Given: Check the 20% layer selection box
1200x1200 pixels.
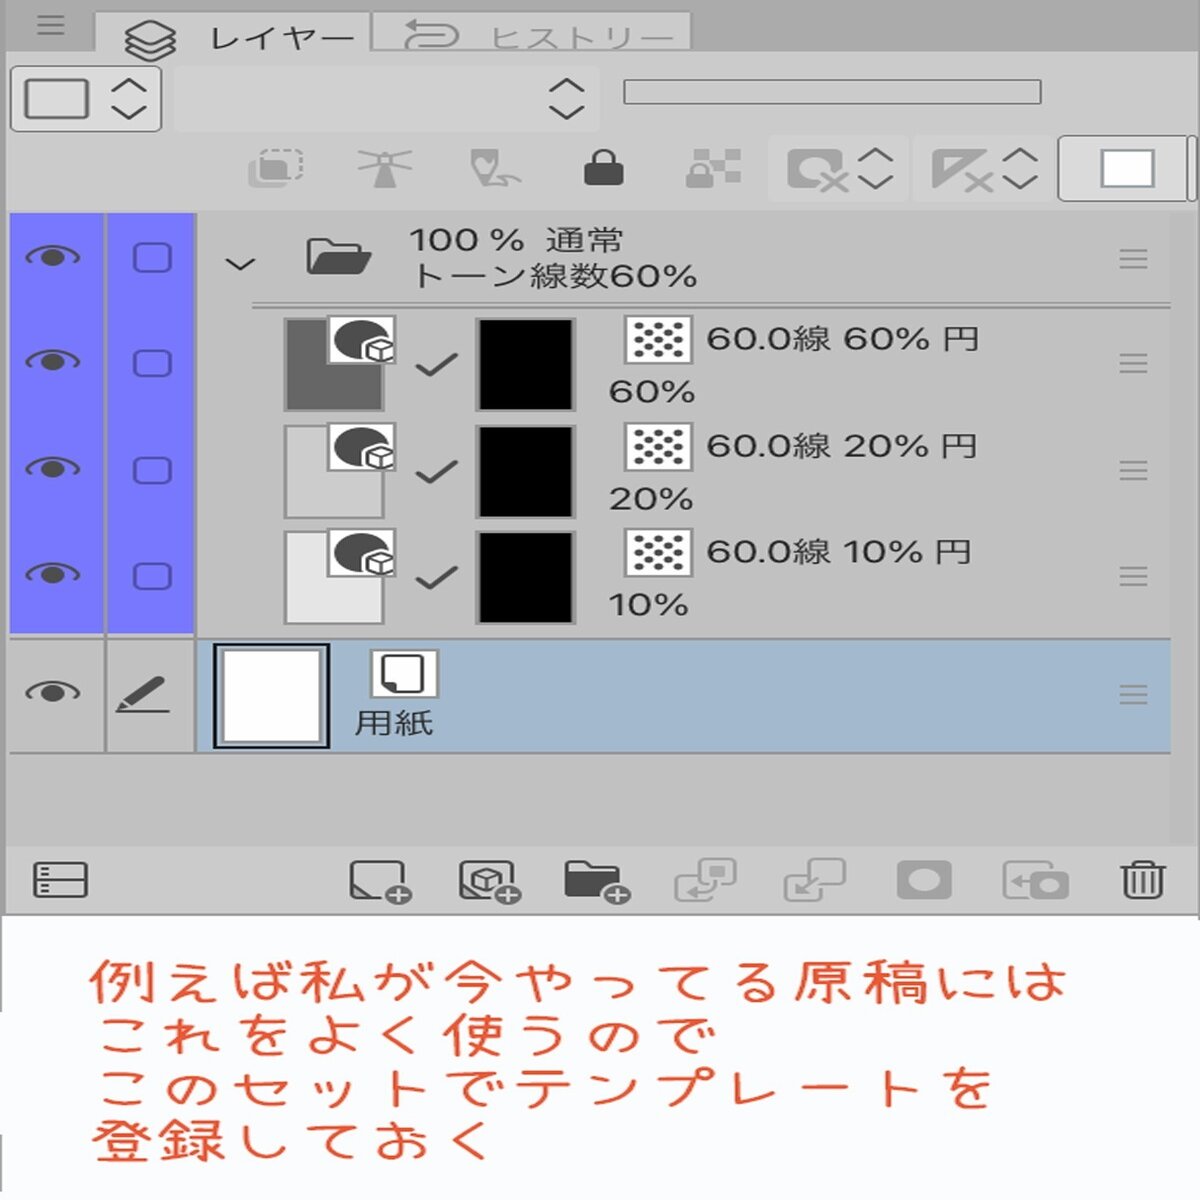Looking at the screenshot, I should 152,470.
